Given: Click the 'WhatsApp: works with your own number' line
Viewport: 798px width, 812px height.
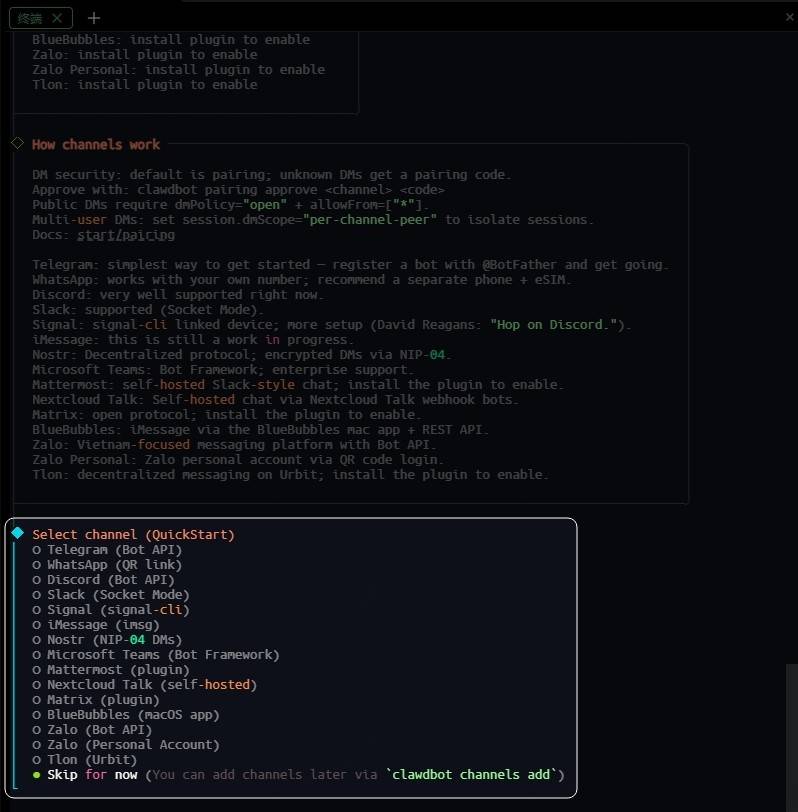Looking at the screenshot, I should (301, 280).
